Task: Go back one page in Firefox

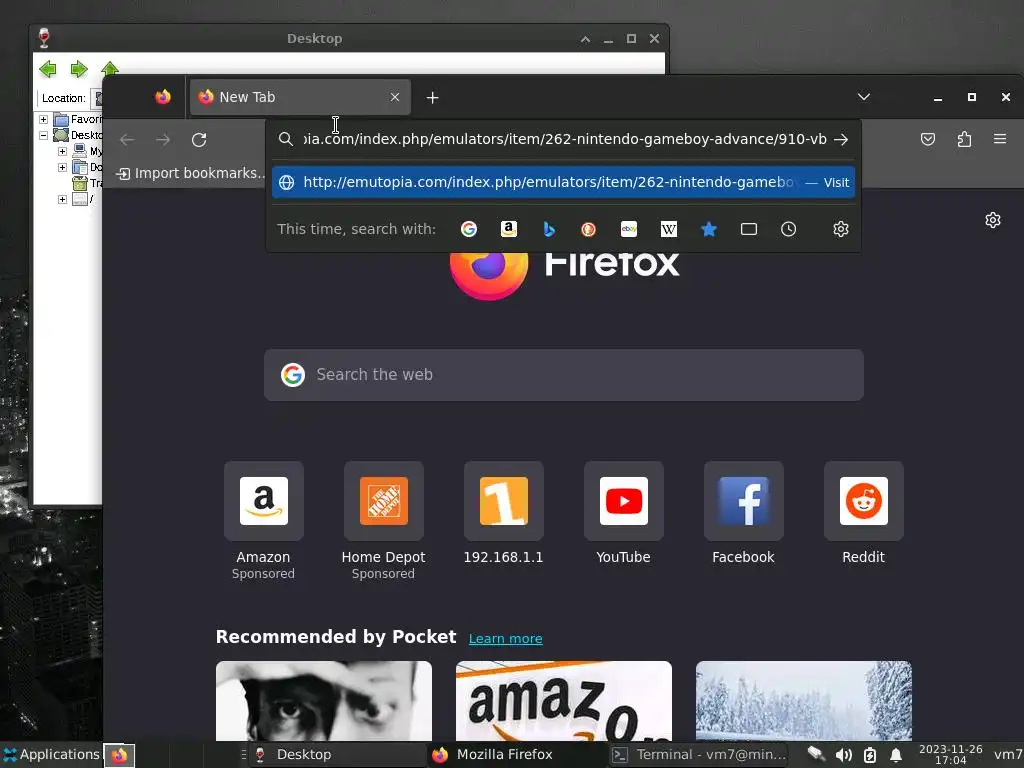Action: [127, 140]
